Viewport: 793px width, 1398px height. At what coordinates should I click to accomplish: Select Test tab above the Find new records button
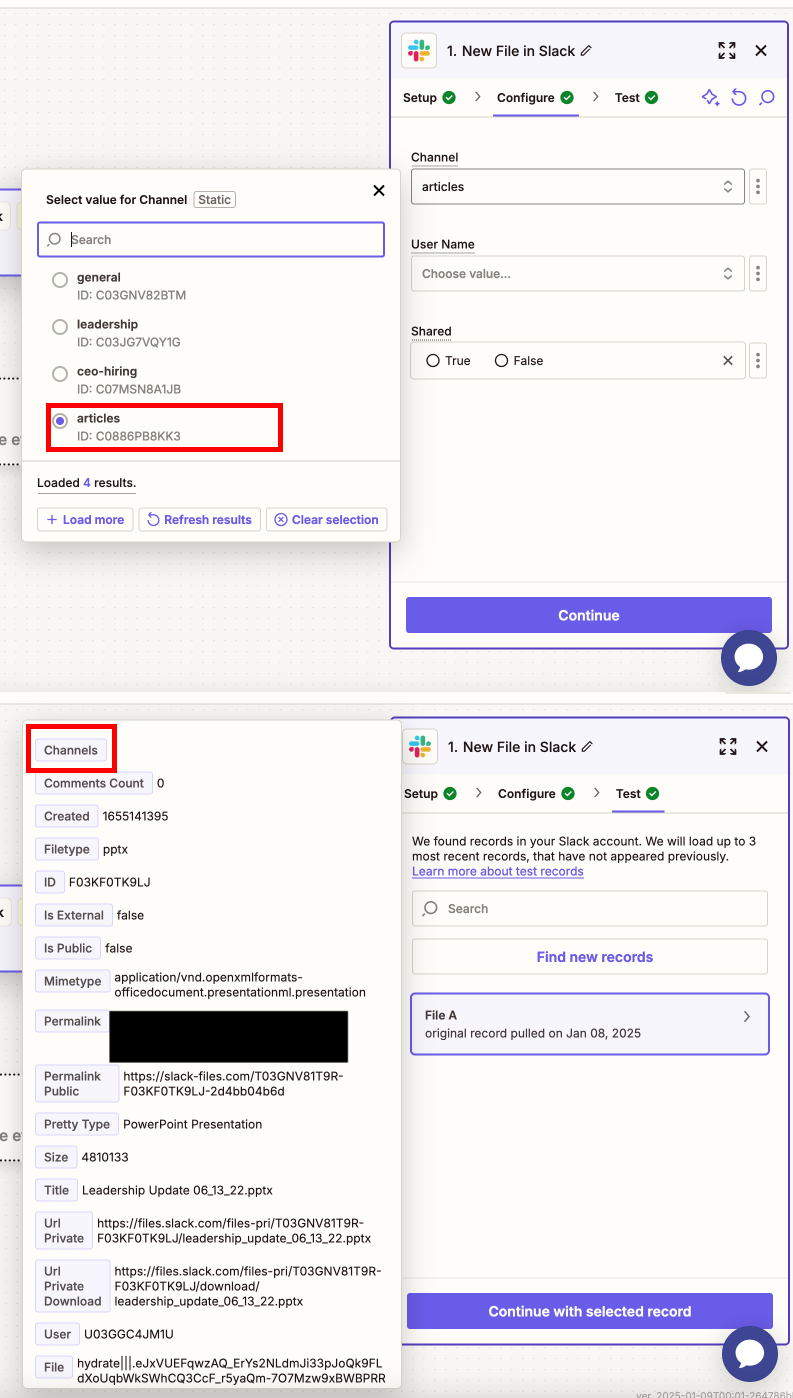637,794
